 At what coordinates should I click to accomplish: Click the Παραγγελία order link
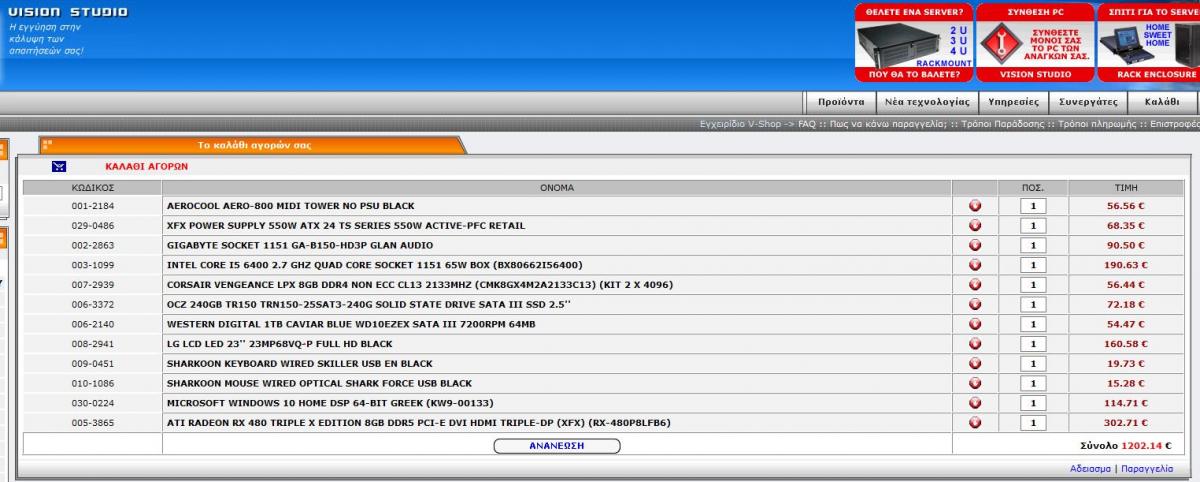[1146, 468]
